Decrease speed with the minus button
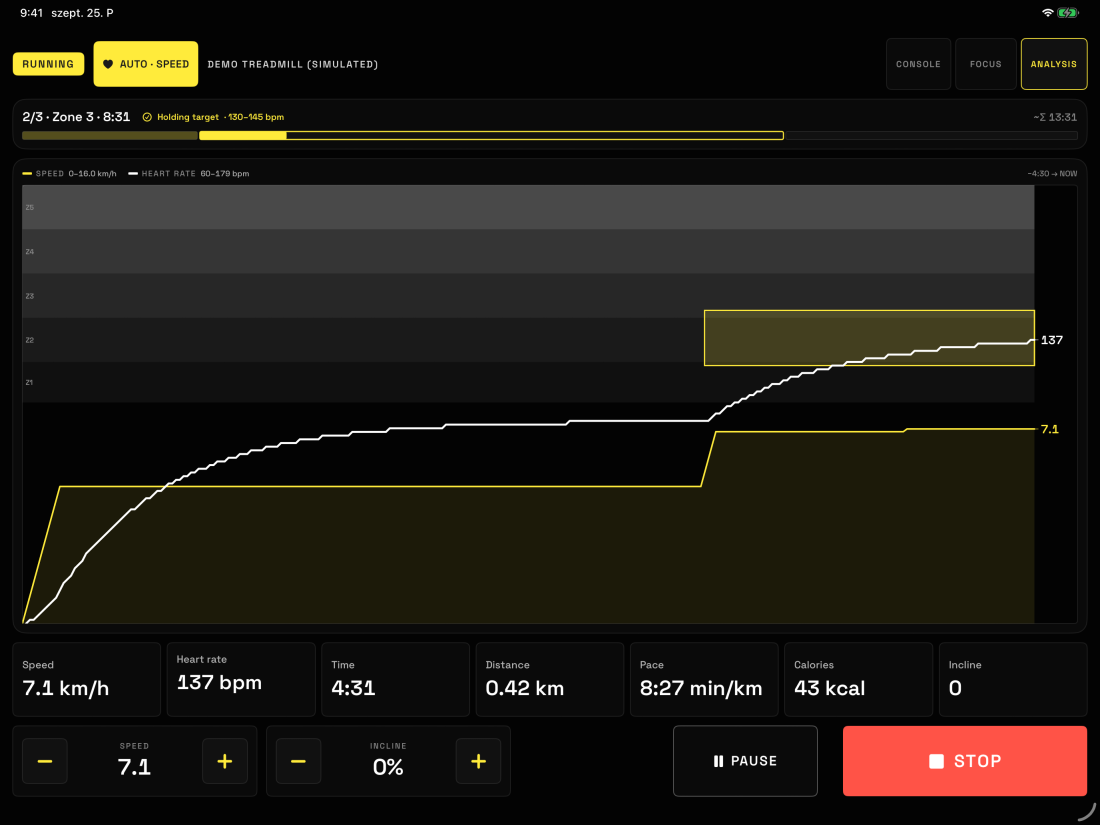 (45, 761)
